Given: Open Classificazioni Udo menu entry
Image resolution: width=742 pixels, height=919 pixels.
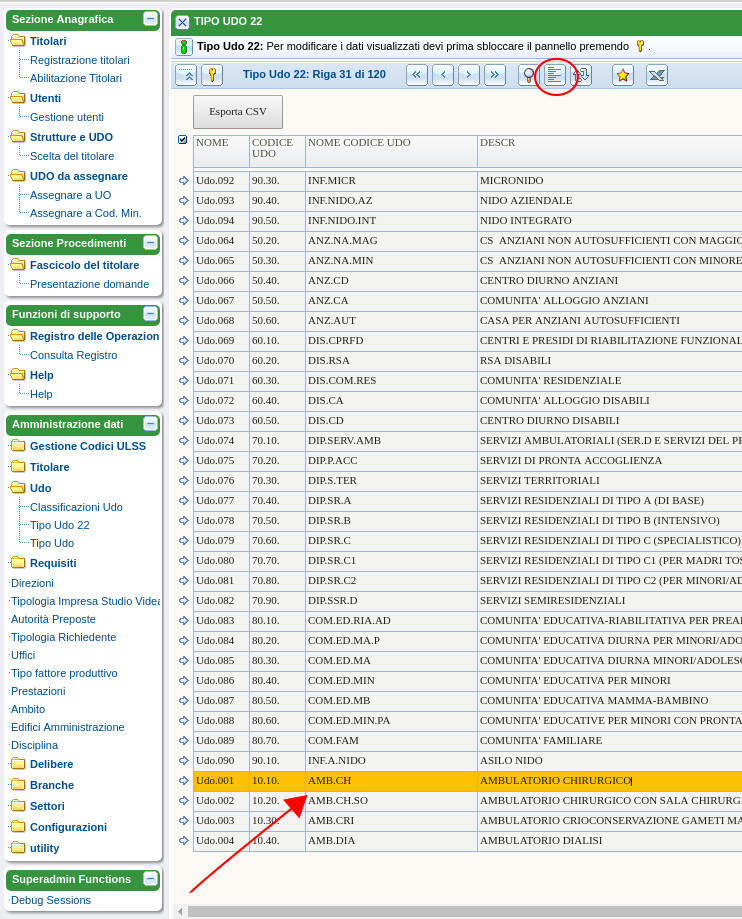Looking at the screenshot, I should tap(76, 507).
